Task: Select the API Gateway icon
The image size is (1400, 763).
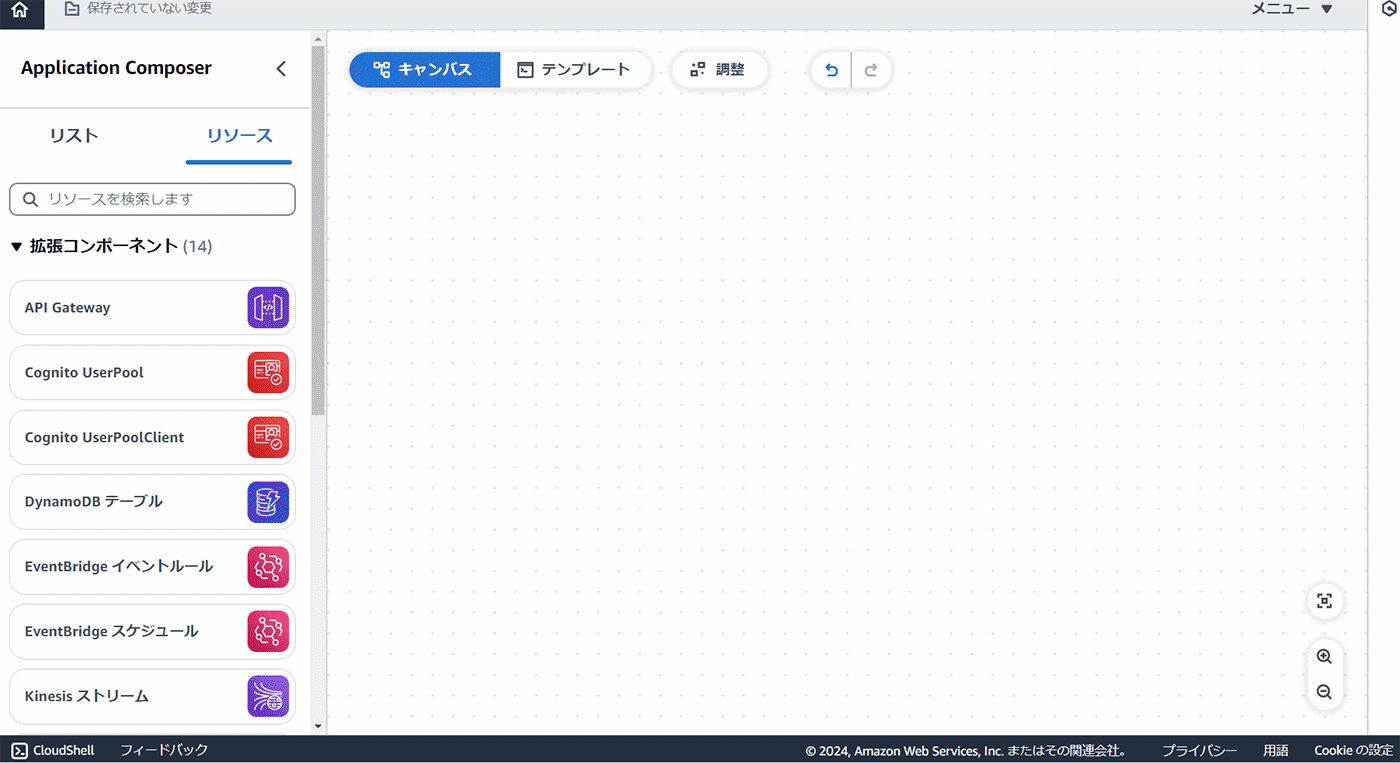Action: [268, 307]
